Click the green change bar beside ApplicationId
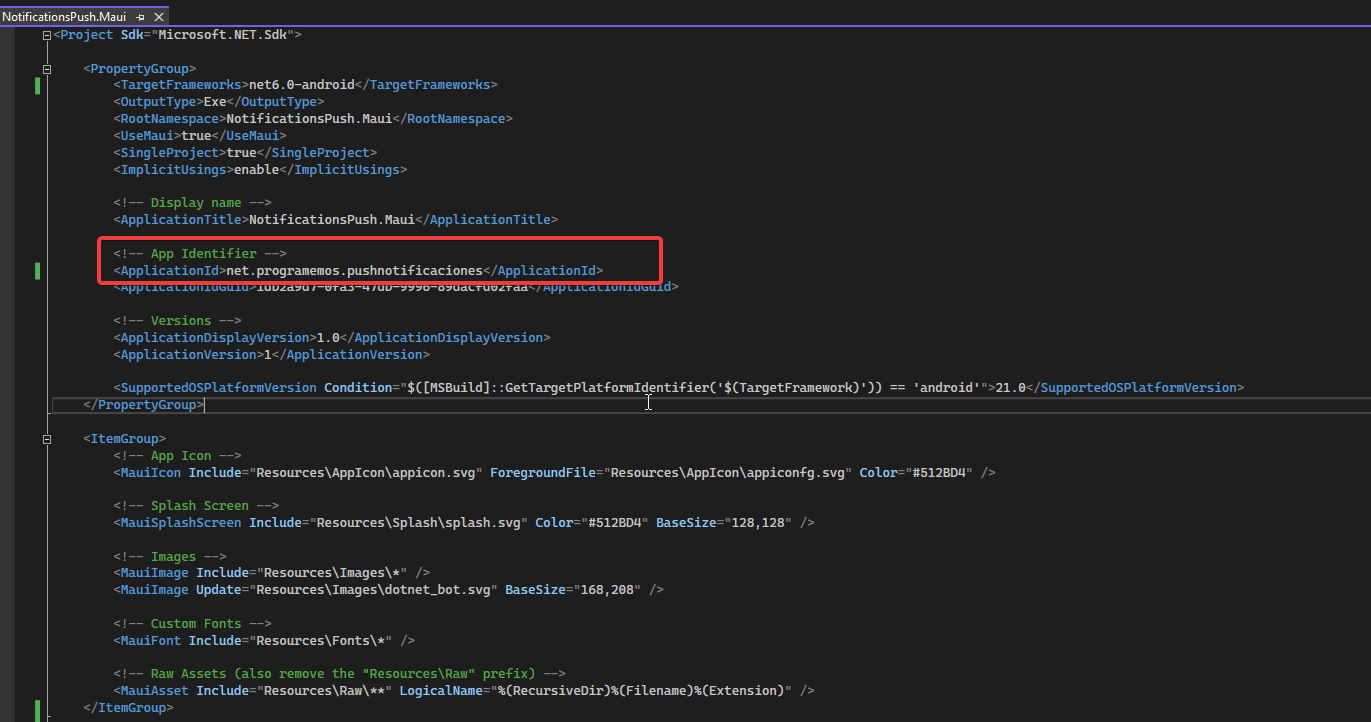Image resolution: width=1371 pixels, height=722 pixels. [x=37, y=270]
